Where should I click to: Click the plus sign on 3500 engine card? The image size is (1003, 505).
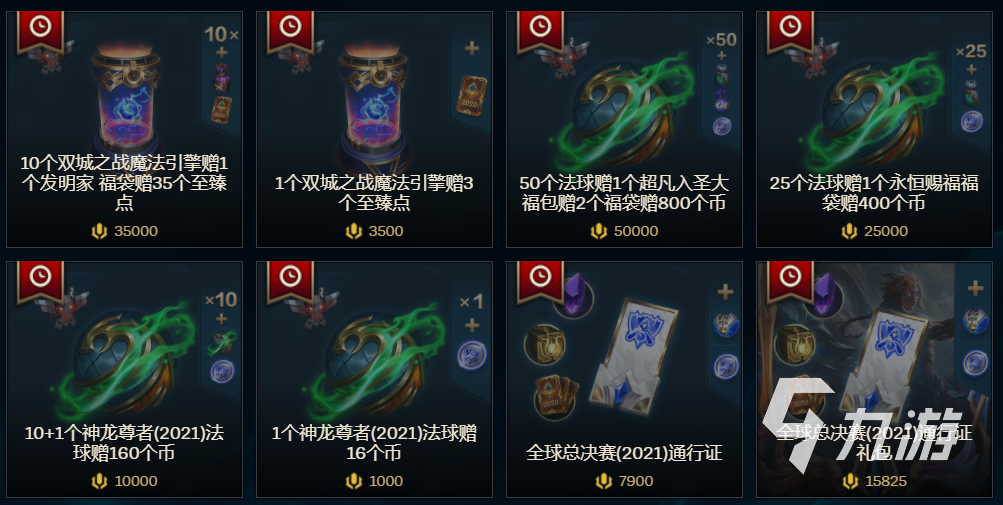point(472,48)
